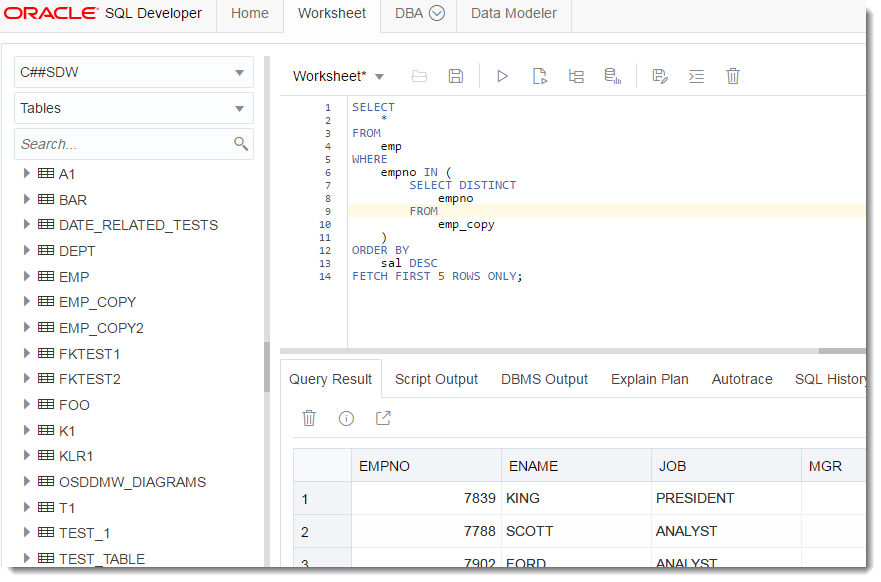Click SELECT DISTINCT on line 7
Viewport: 881px width, 582px height.
point(462,185)
